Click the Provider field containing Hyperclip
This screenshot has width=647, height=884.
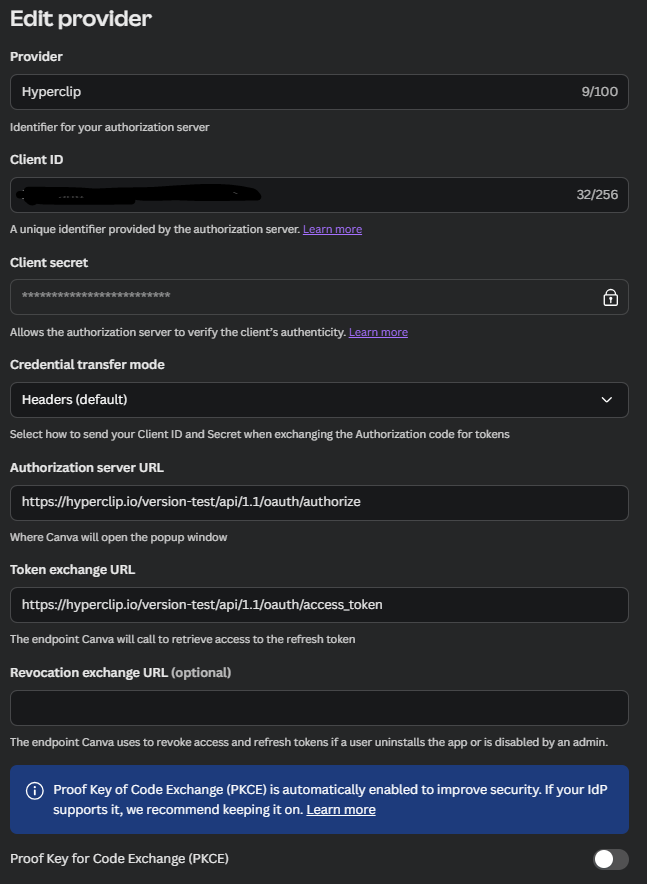(290, 92)
